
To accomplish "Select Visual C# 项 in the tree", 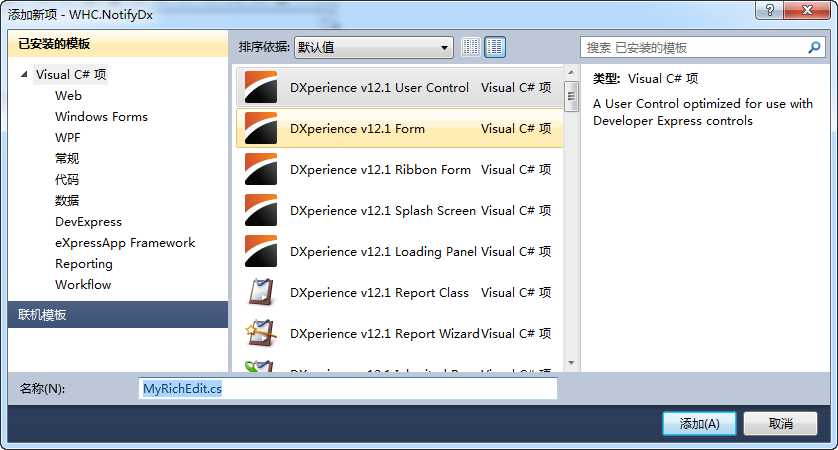I will 71,74.
